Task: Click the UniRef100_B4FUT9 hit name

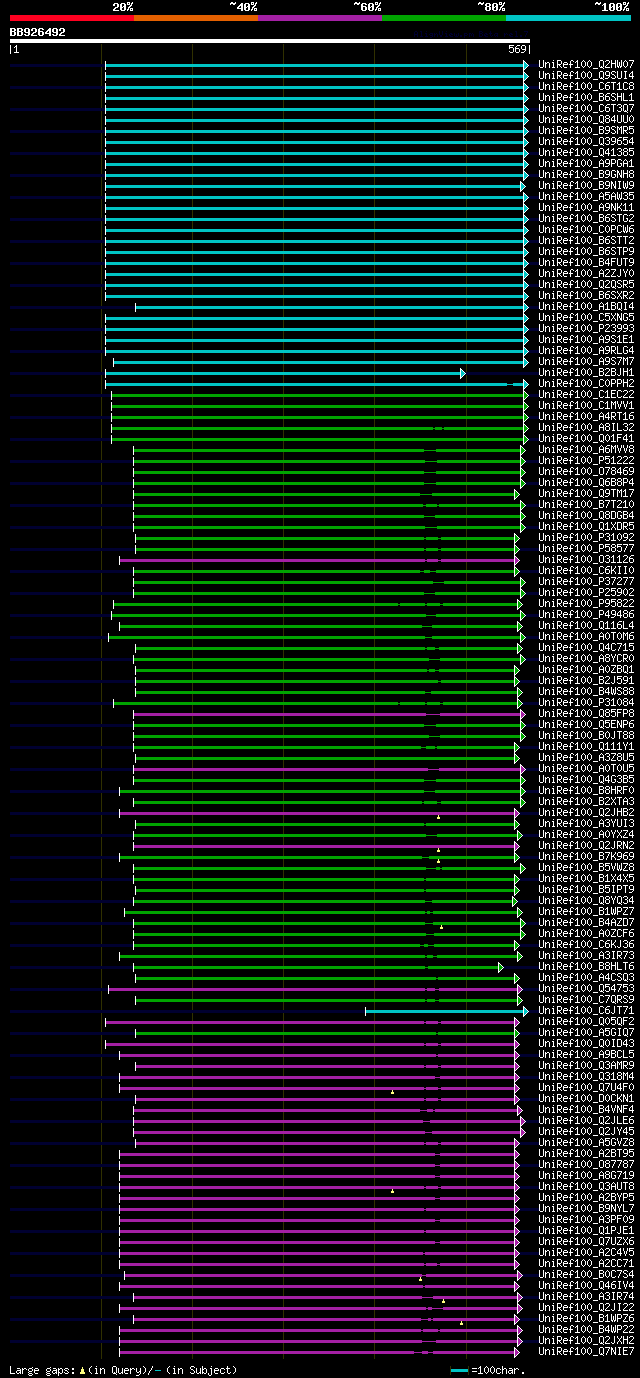Action: tap(586, 263)
